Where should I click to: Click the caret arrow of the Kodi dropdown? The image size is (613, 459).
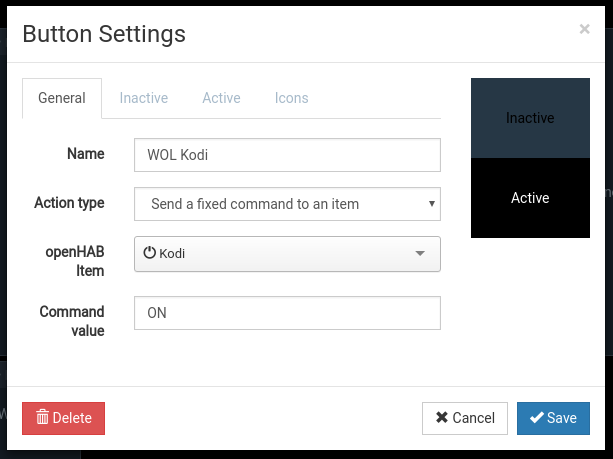[420, 254]
